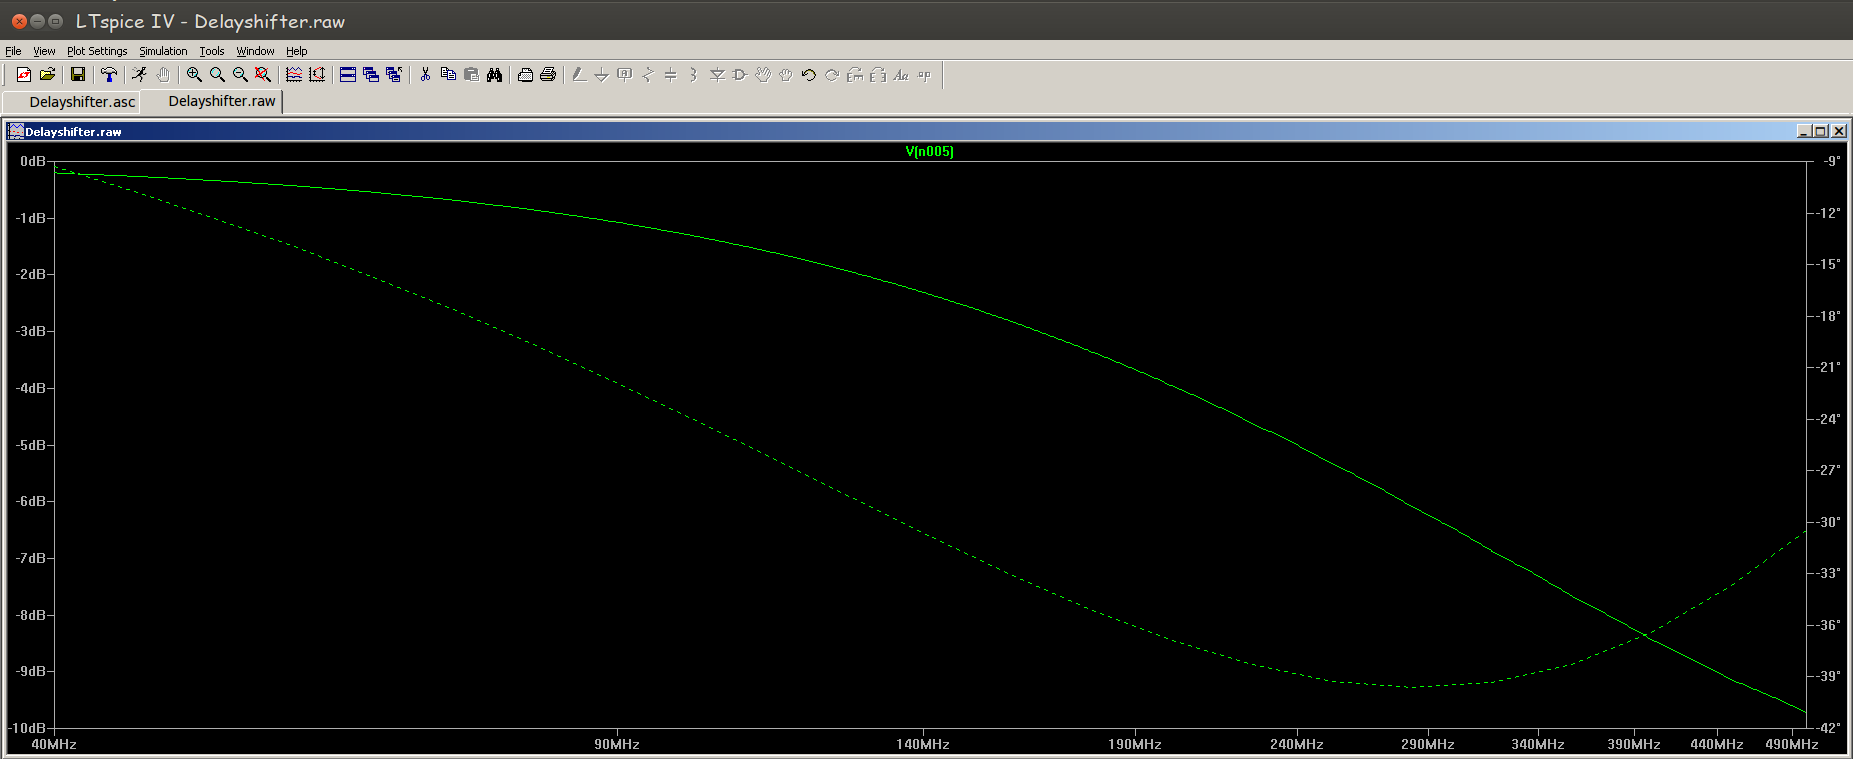
Task: Click the binoculars Find icon
Action: [494, 75]
